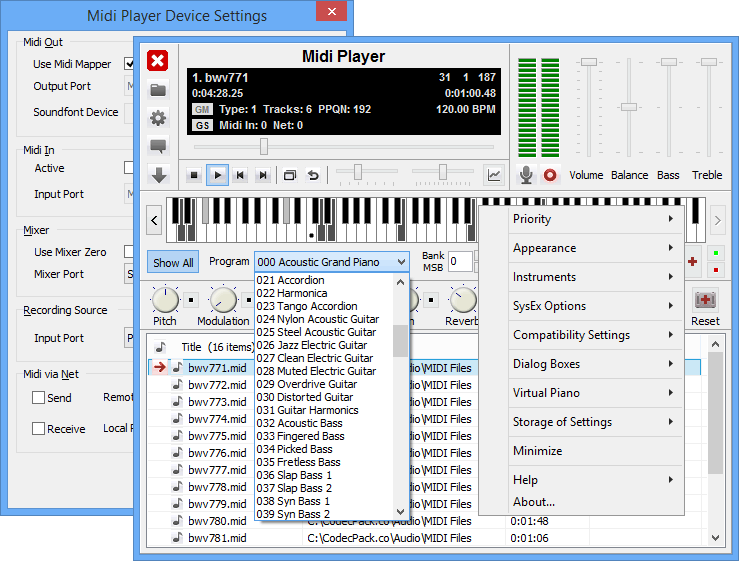
Task: Toggle the Use Midi Mapper checkbox
Action: click(129, 64)
